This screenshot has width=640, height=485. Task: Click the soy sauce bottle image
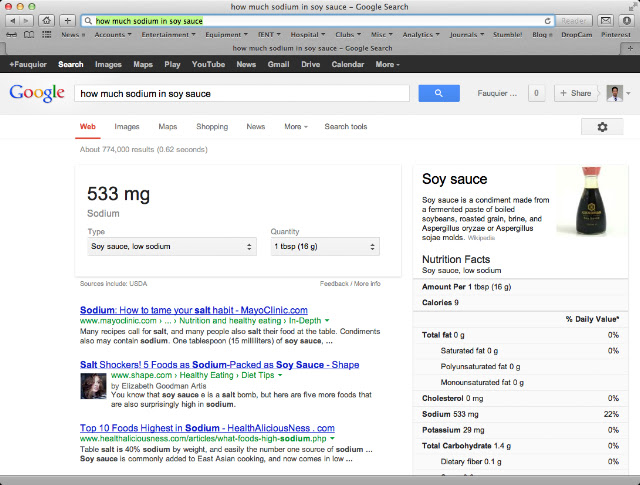point(591,201)
